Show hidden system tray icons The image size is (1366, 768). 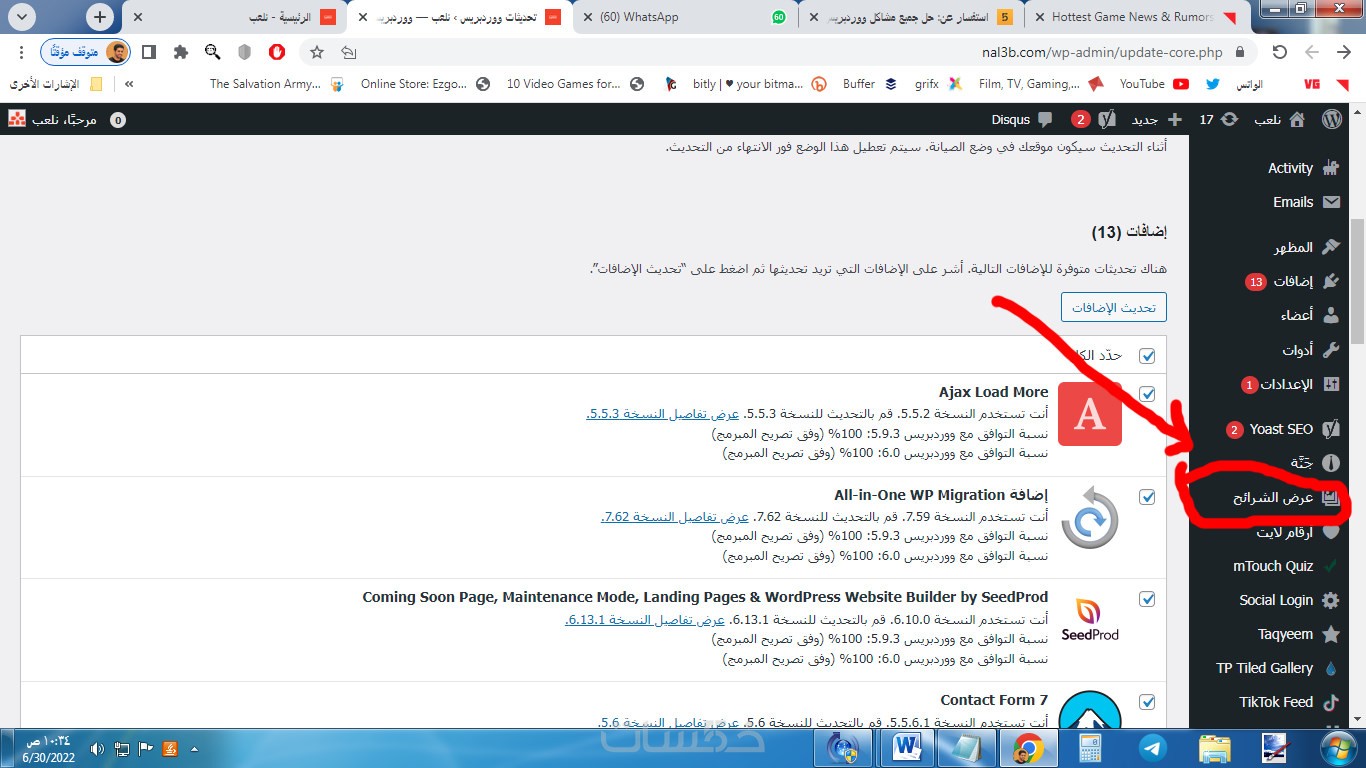pos(194,748)
